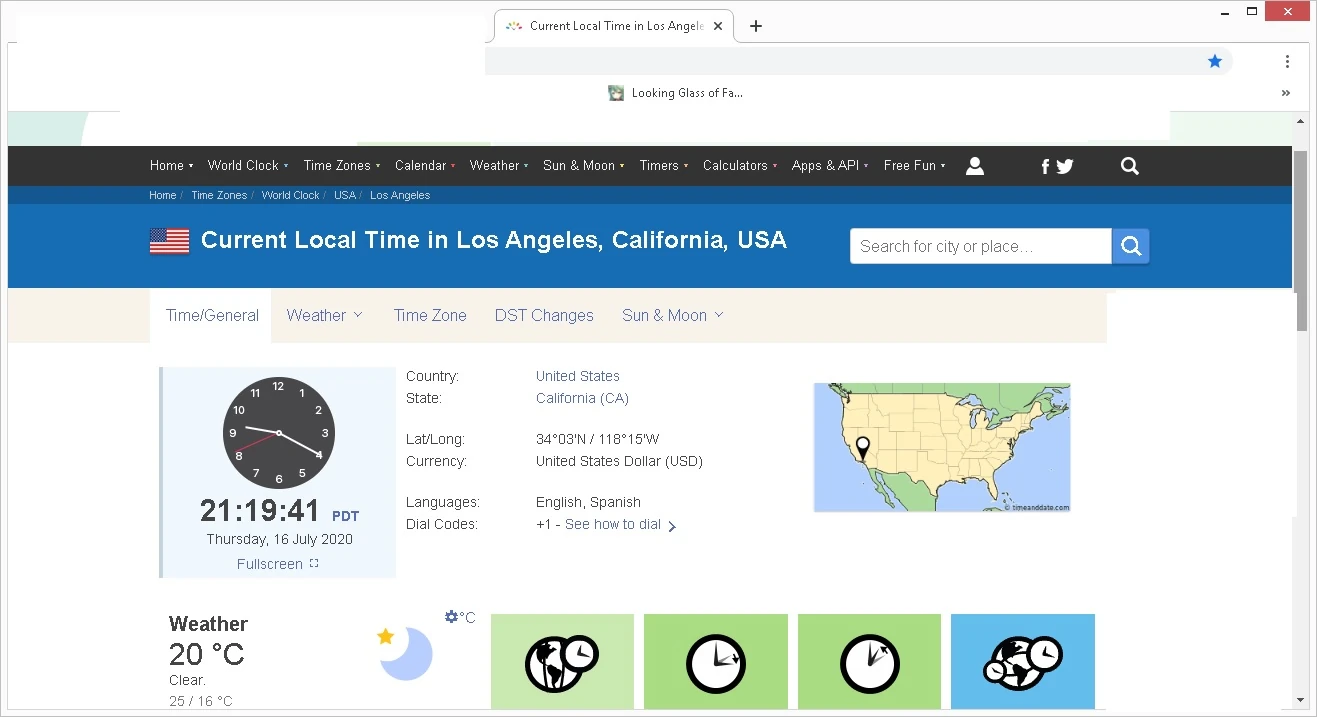Screen dimensions: 1317x717
Task: Follow the United States country link
Action: tap(577, 376)
